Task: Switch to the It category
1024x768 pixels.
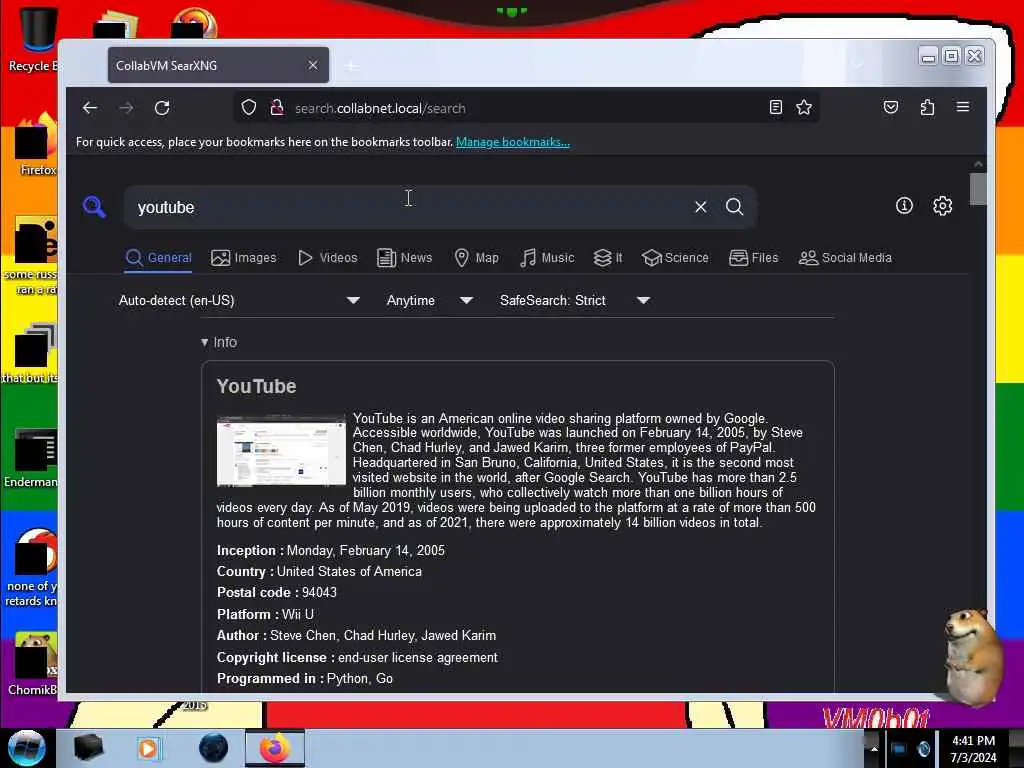Action: click(x=607, y=257)
